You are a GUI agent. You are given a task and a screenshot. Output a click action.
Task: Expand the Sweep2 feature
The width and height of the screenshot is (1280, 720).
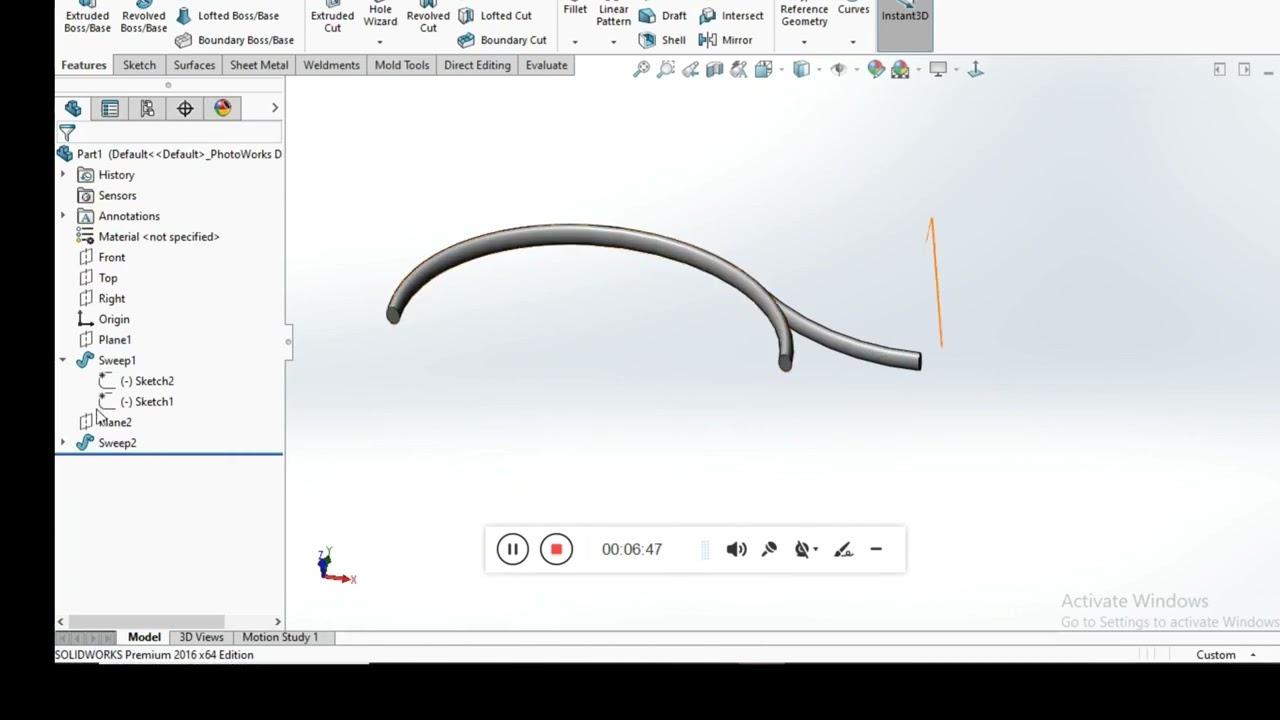63,443
